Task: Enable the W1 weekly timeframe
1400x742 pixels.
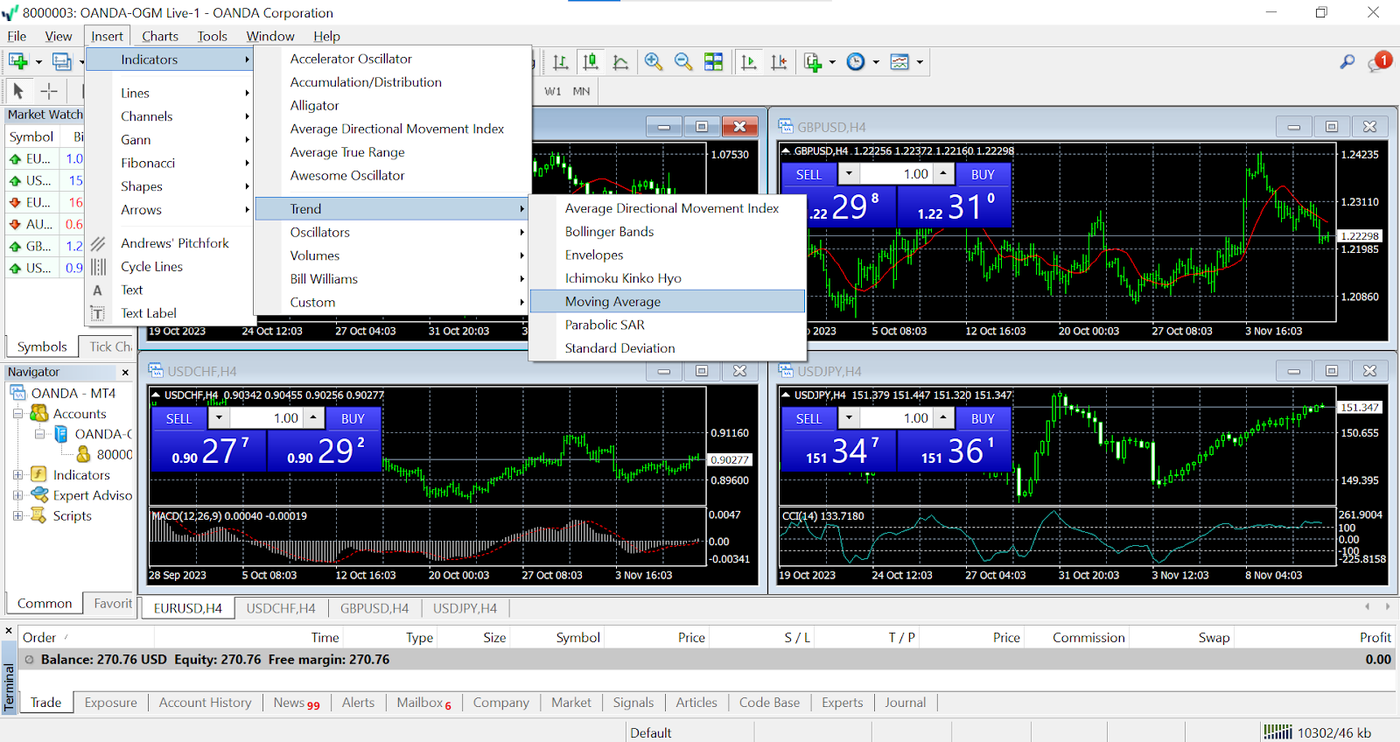Action: (x=551, y=91)
